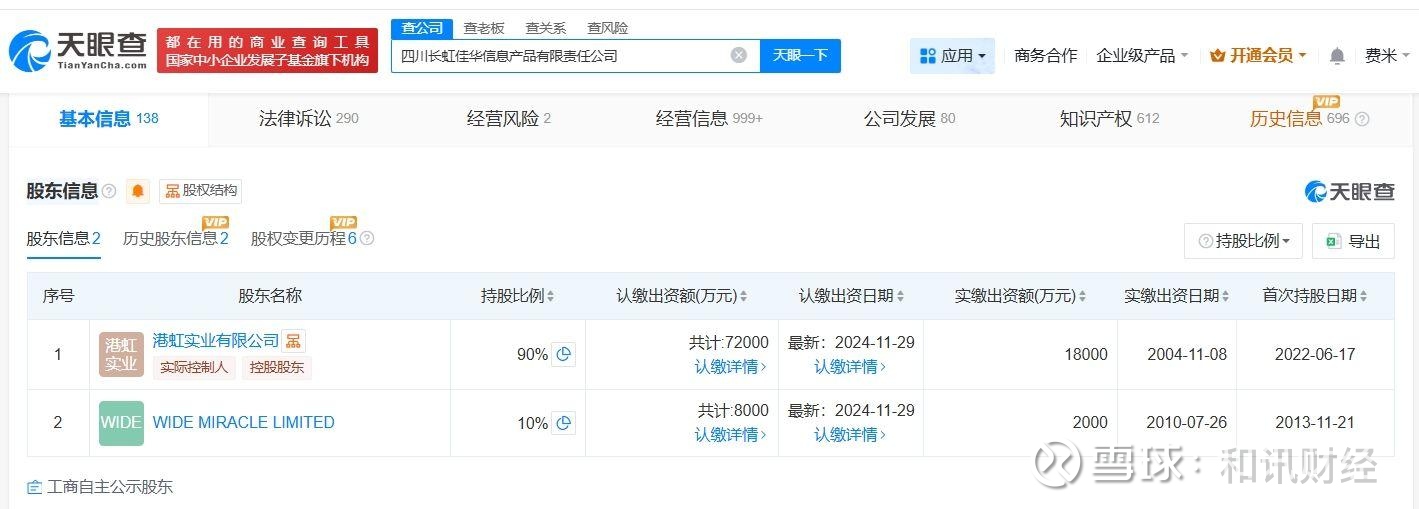Open 认缴详情 under 共计:8000
Screen dimensions: 1419x509
(x=731, y=435)
